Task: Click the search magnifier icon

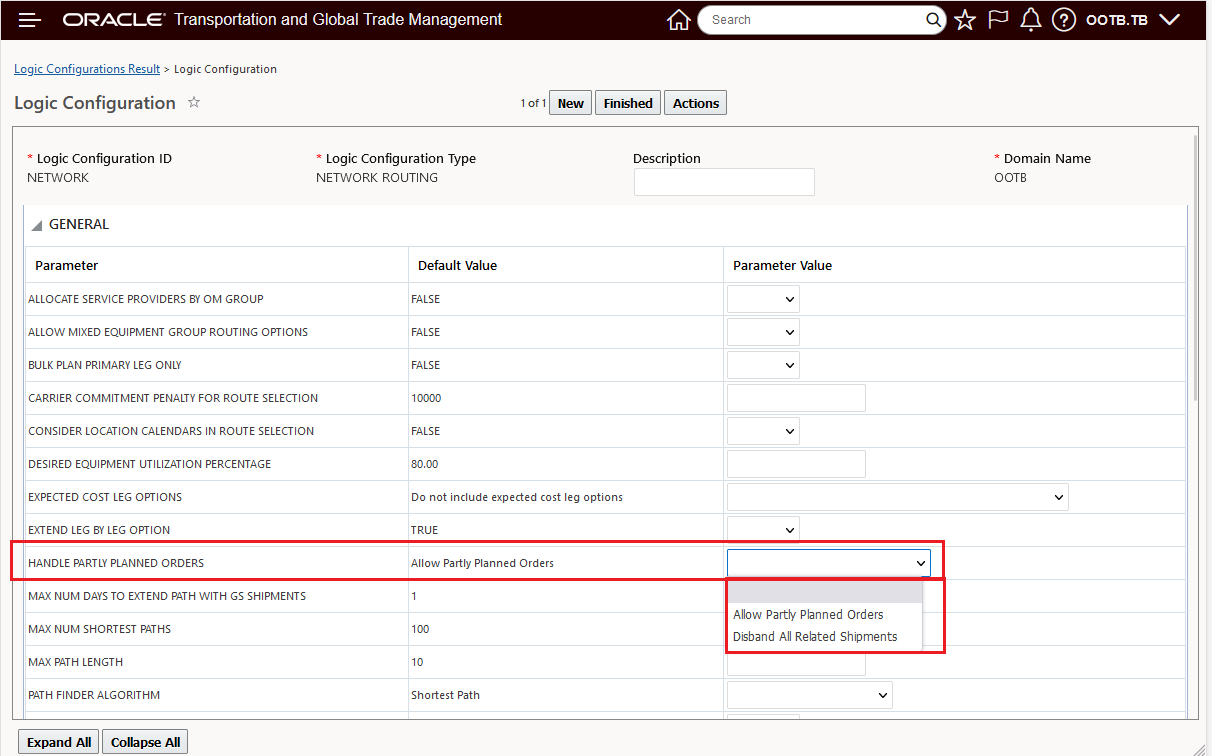Action: [933, 20]
